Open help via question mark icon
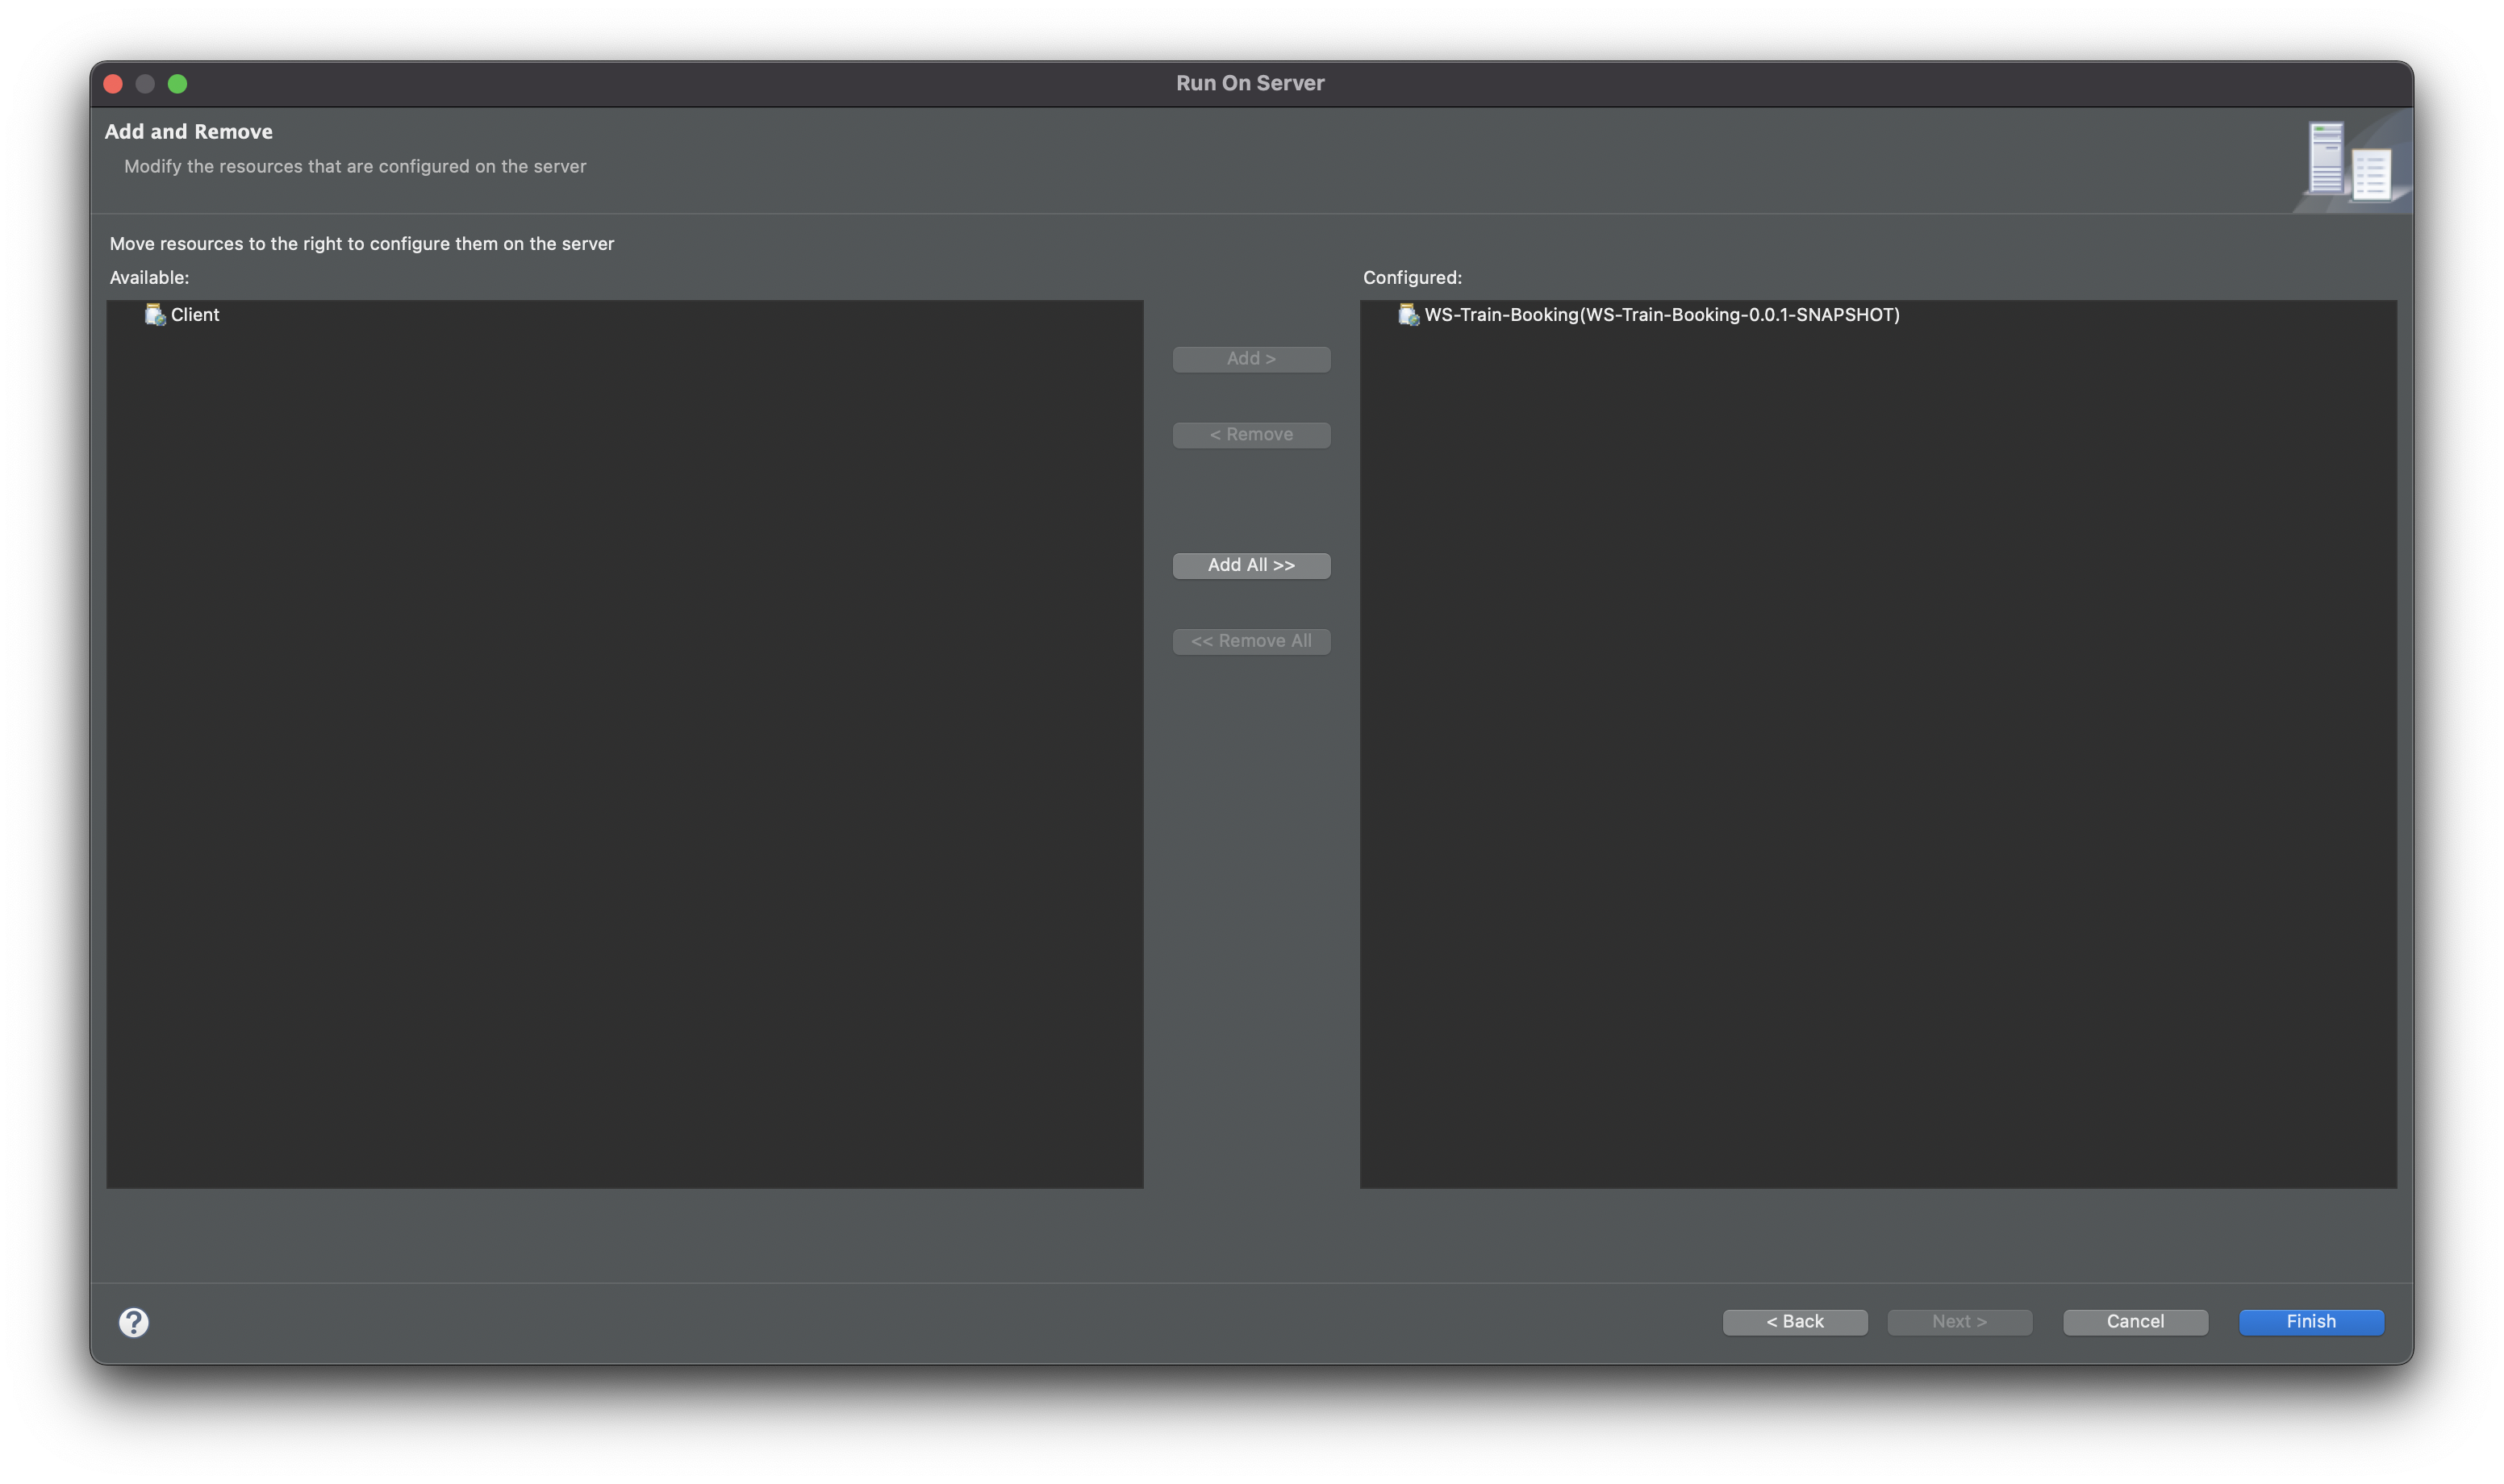Viewport: 2504px width, 1484px height. coord(134,1322)
